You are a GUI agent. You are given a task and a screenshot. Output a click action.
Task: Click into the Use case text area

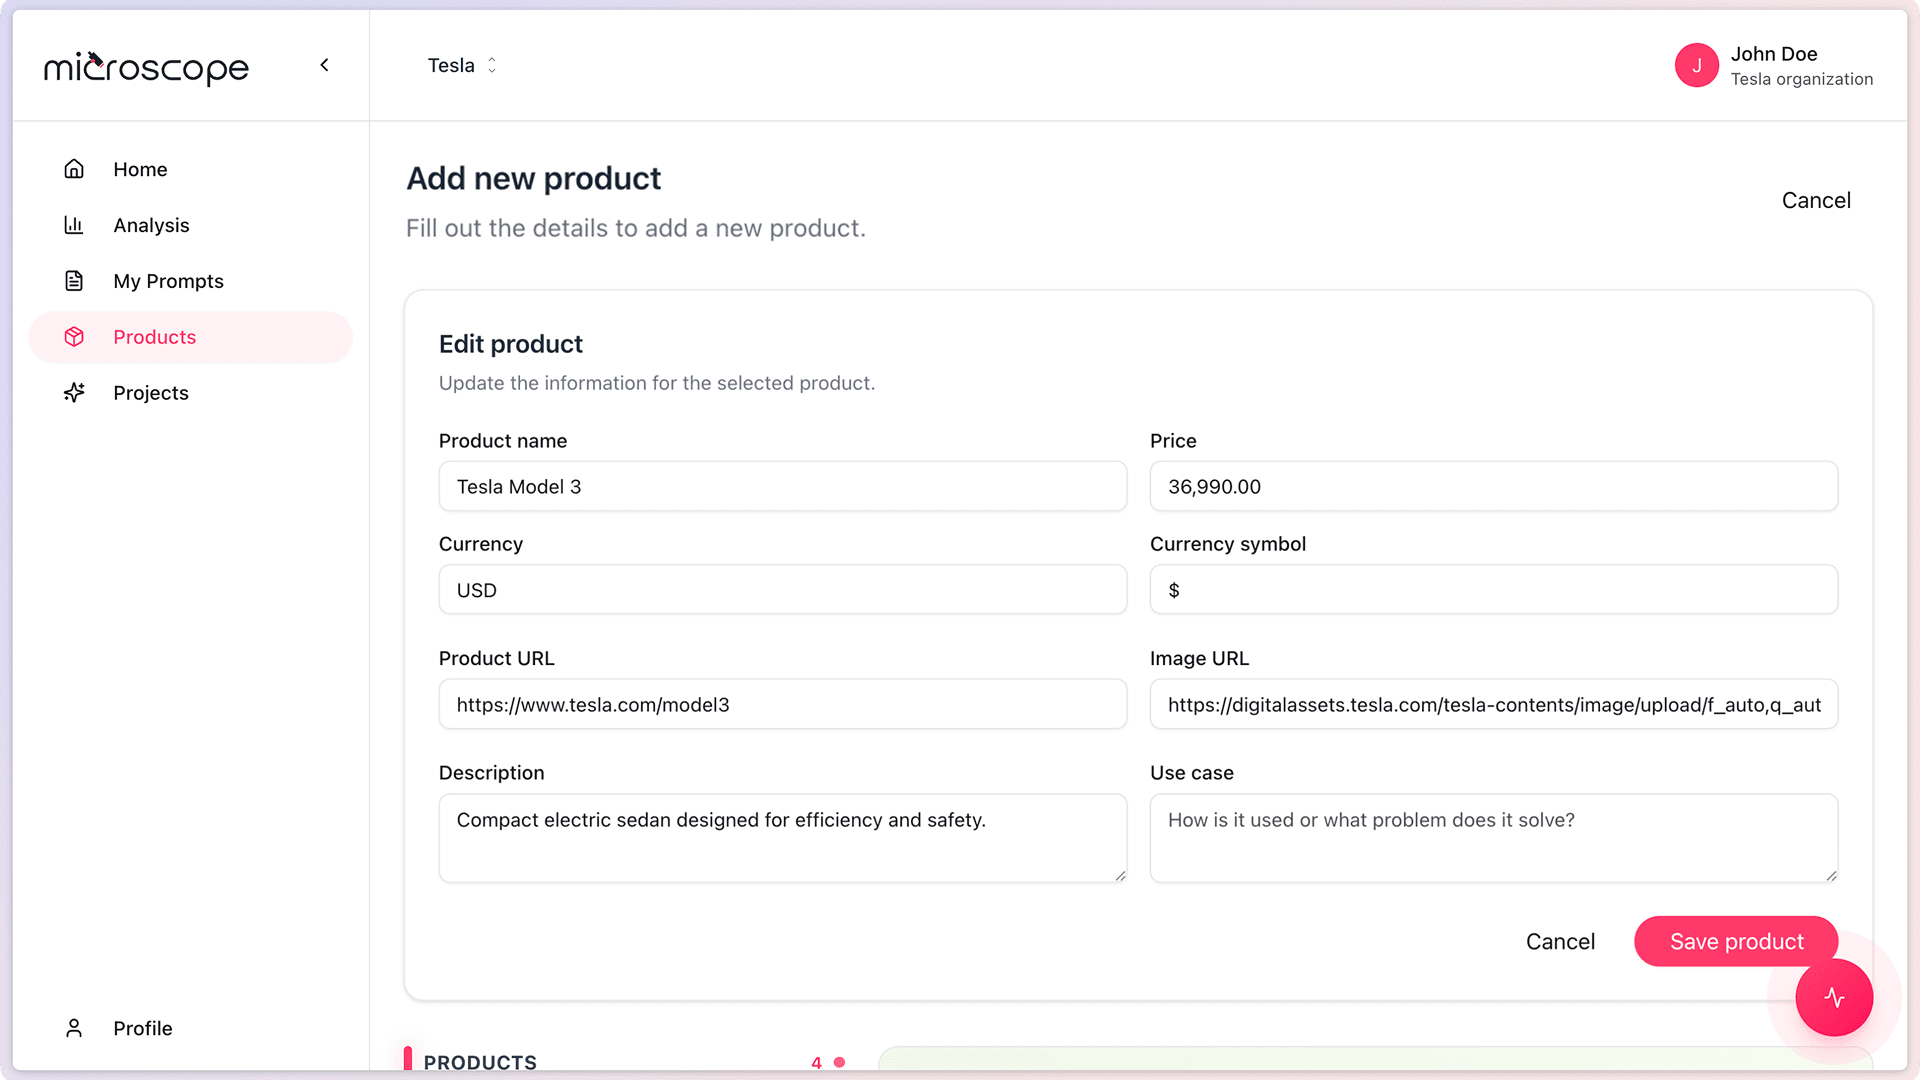click(1493, 838)
